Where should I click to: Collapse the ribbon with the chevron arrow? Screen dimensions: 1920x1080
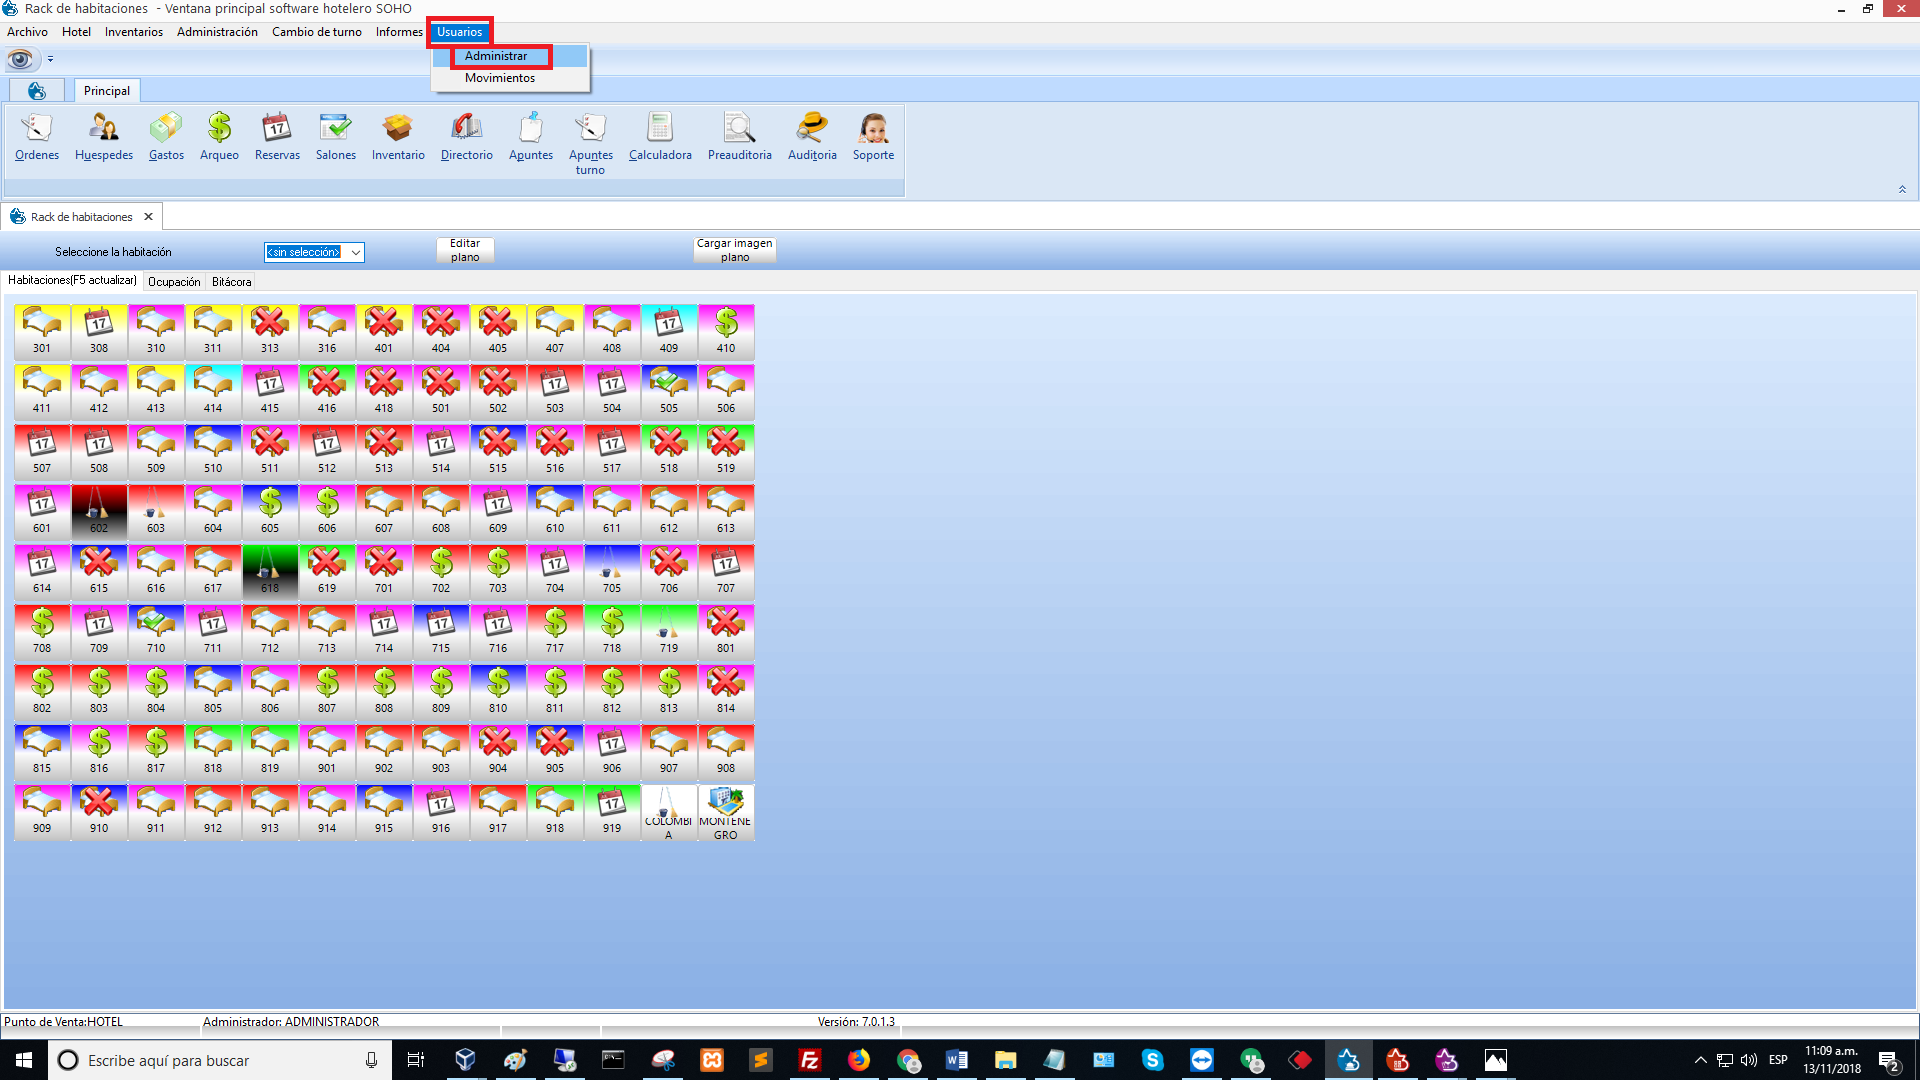click(1902, 189)
